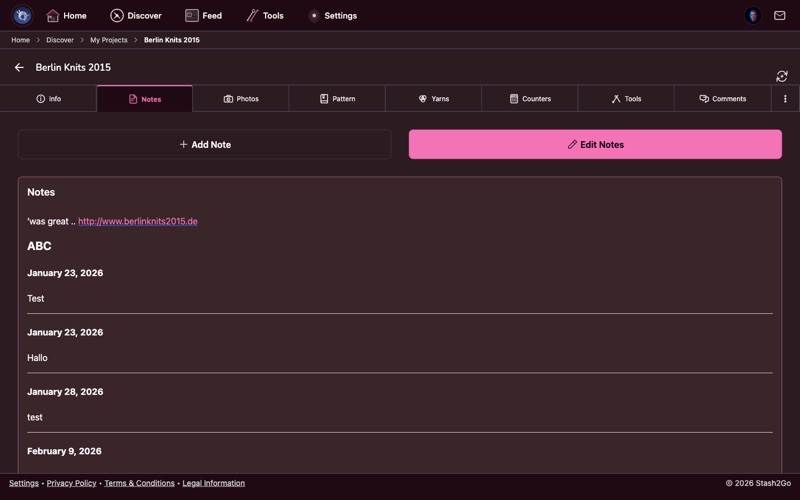
Task: Switch to the Tools tab in project
Action: pos(627,98)
